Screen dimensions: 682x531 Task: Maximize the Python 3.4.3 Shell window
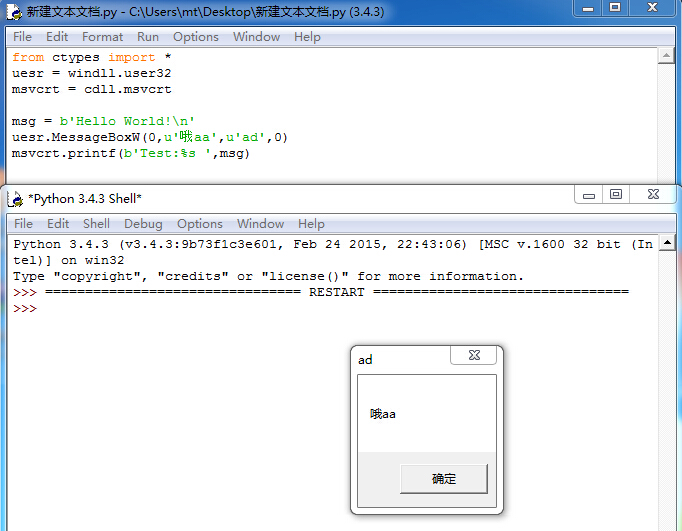(616, 194)
